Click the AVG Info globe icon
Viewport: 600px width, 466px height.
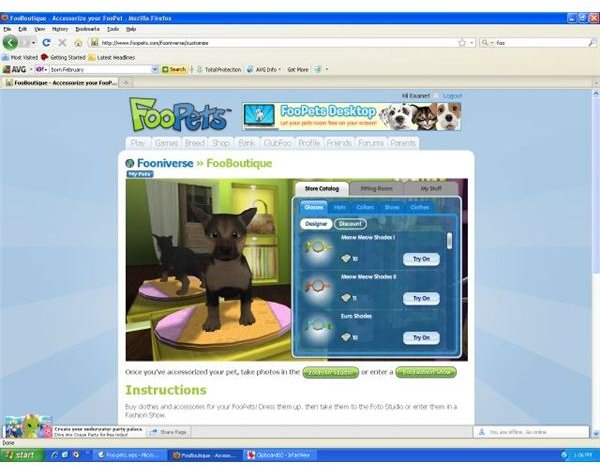250,69
